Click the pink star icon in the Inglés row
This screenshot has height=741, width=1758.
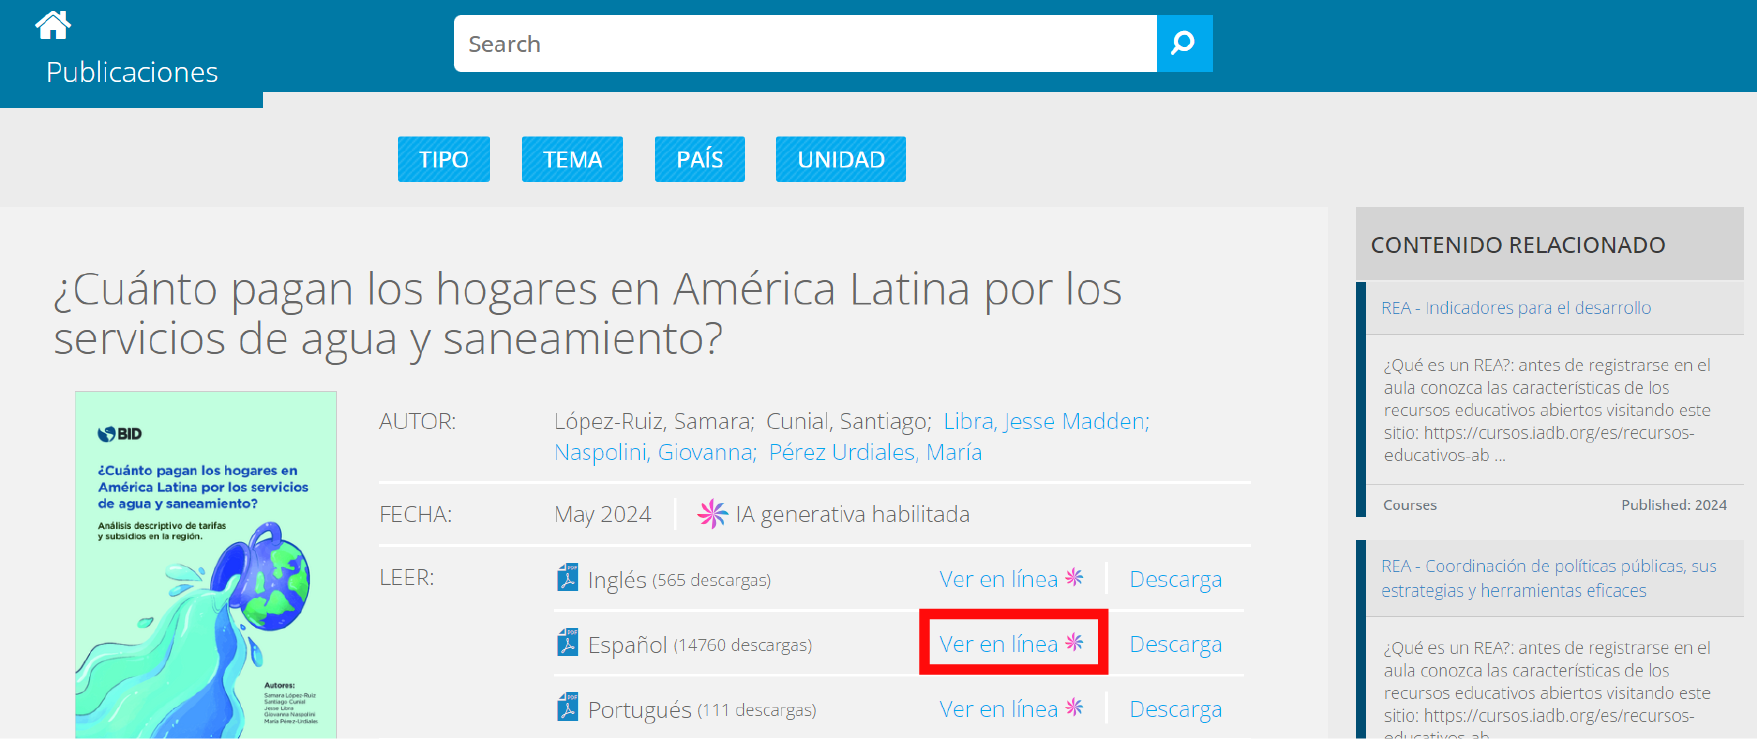[1075, 577]
